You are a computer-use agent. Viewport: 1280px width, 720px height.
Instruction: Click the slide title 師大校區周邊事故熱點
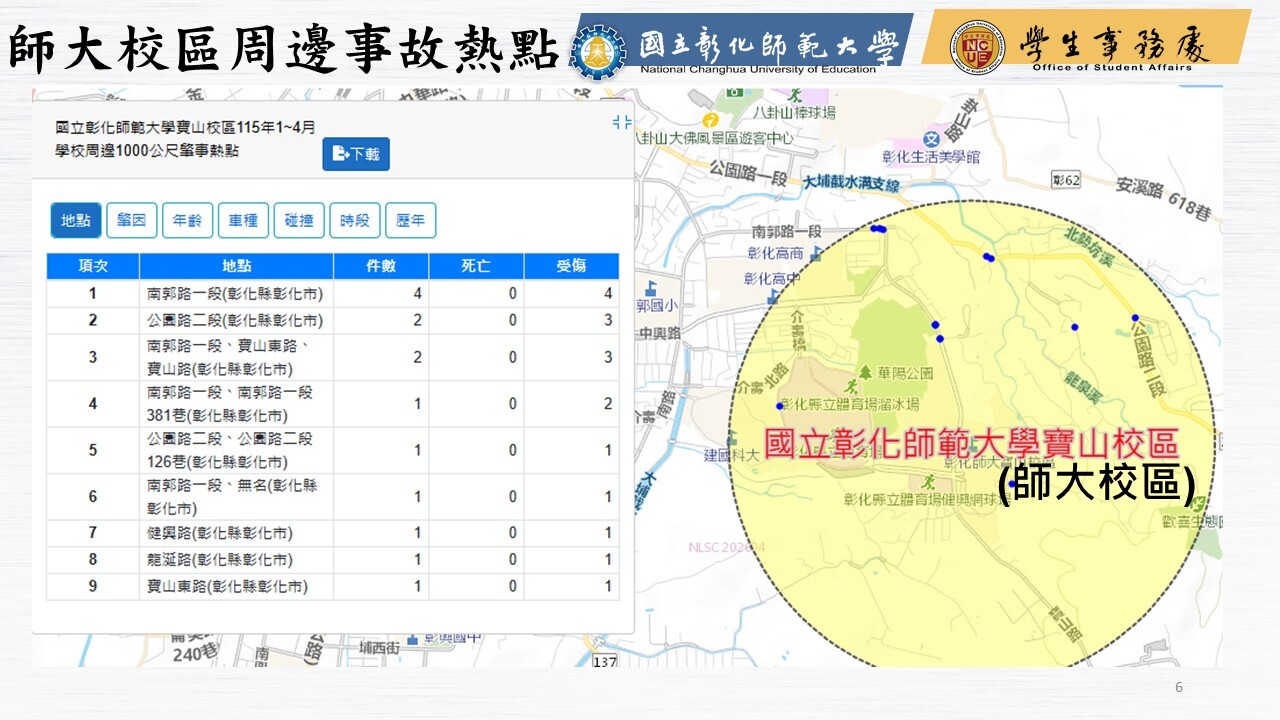click(284, 50)
